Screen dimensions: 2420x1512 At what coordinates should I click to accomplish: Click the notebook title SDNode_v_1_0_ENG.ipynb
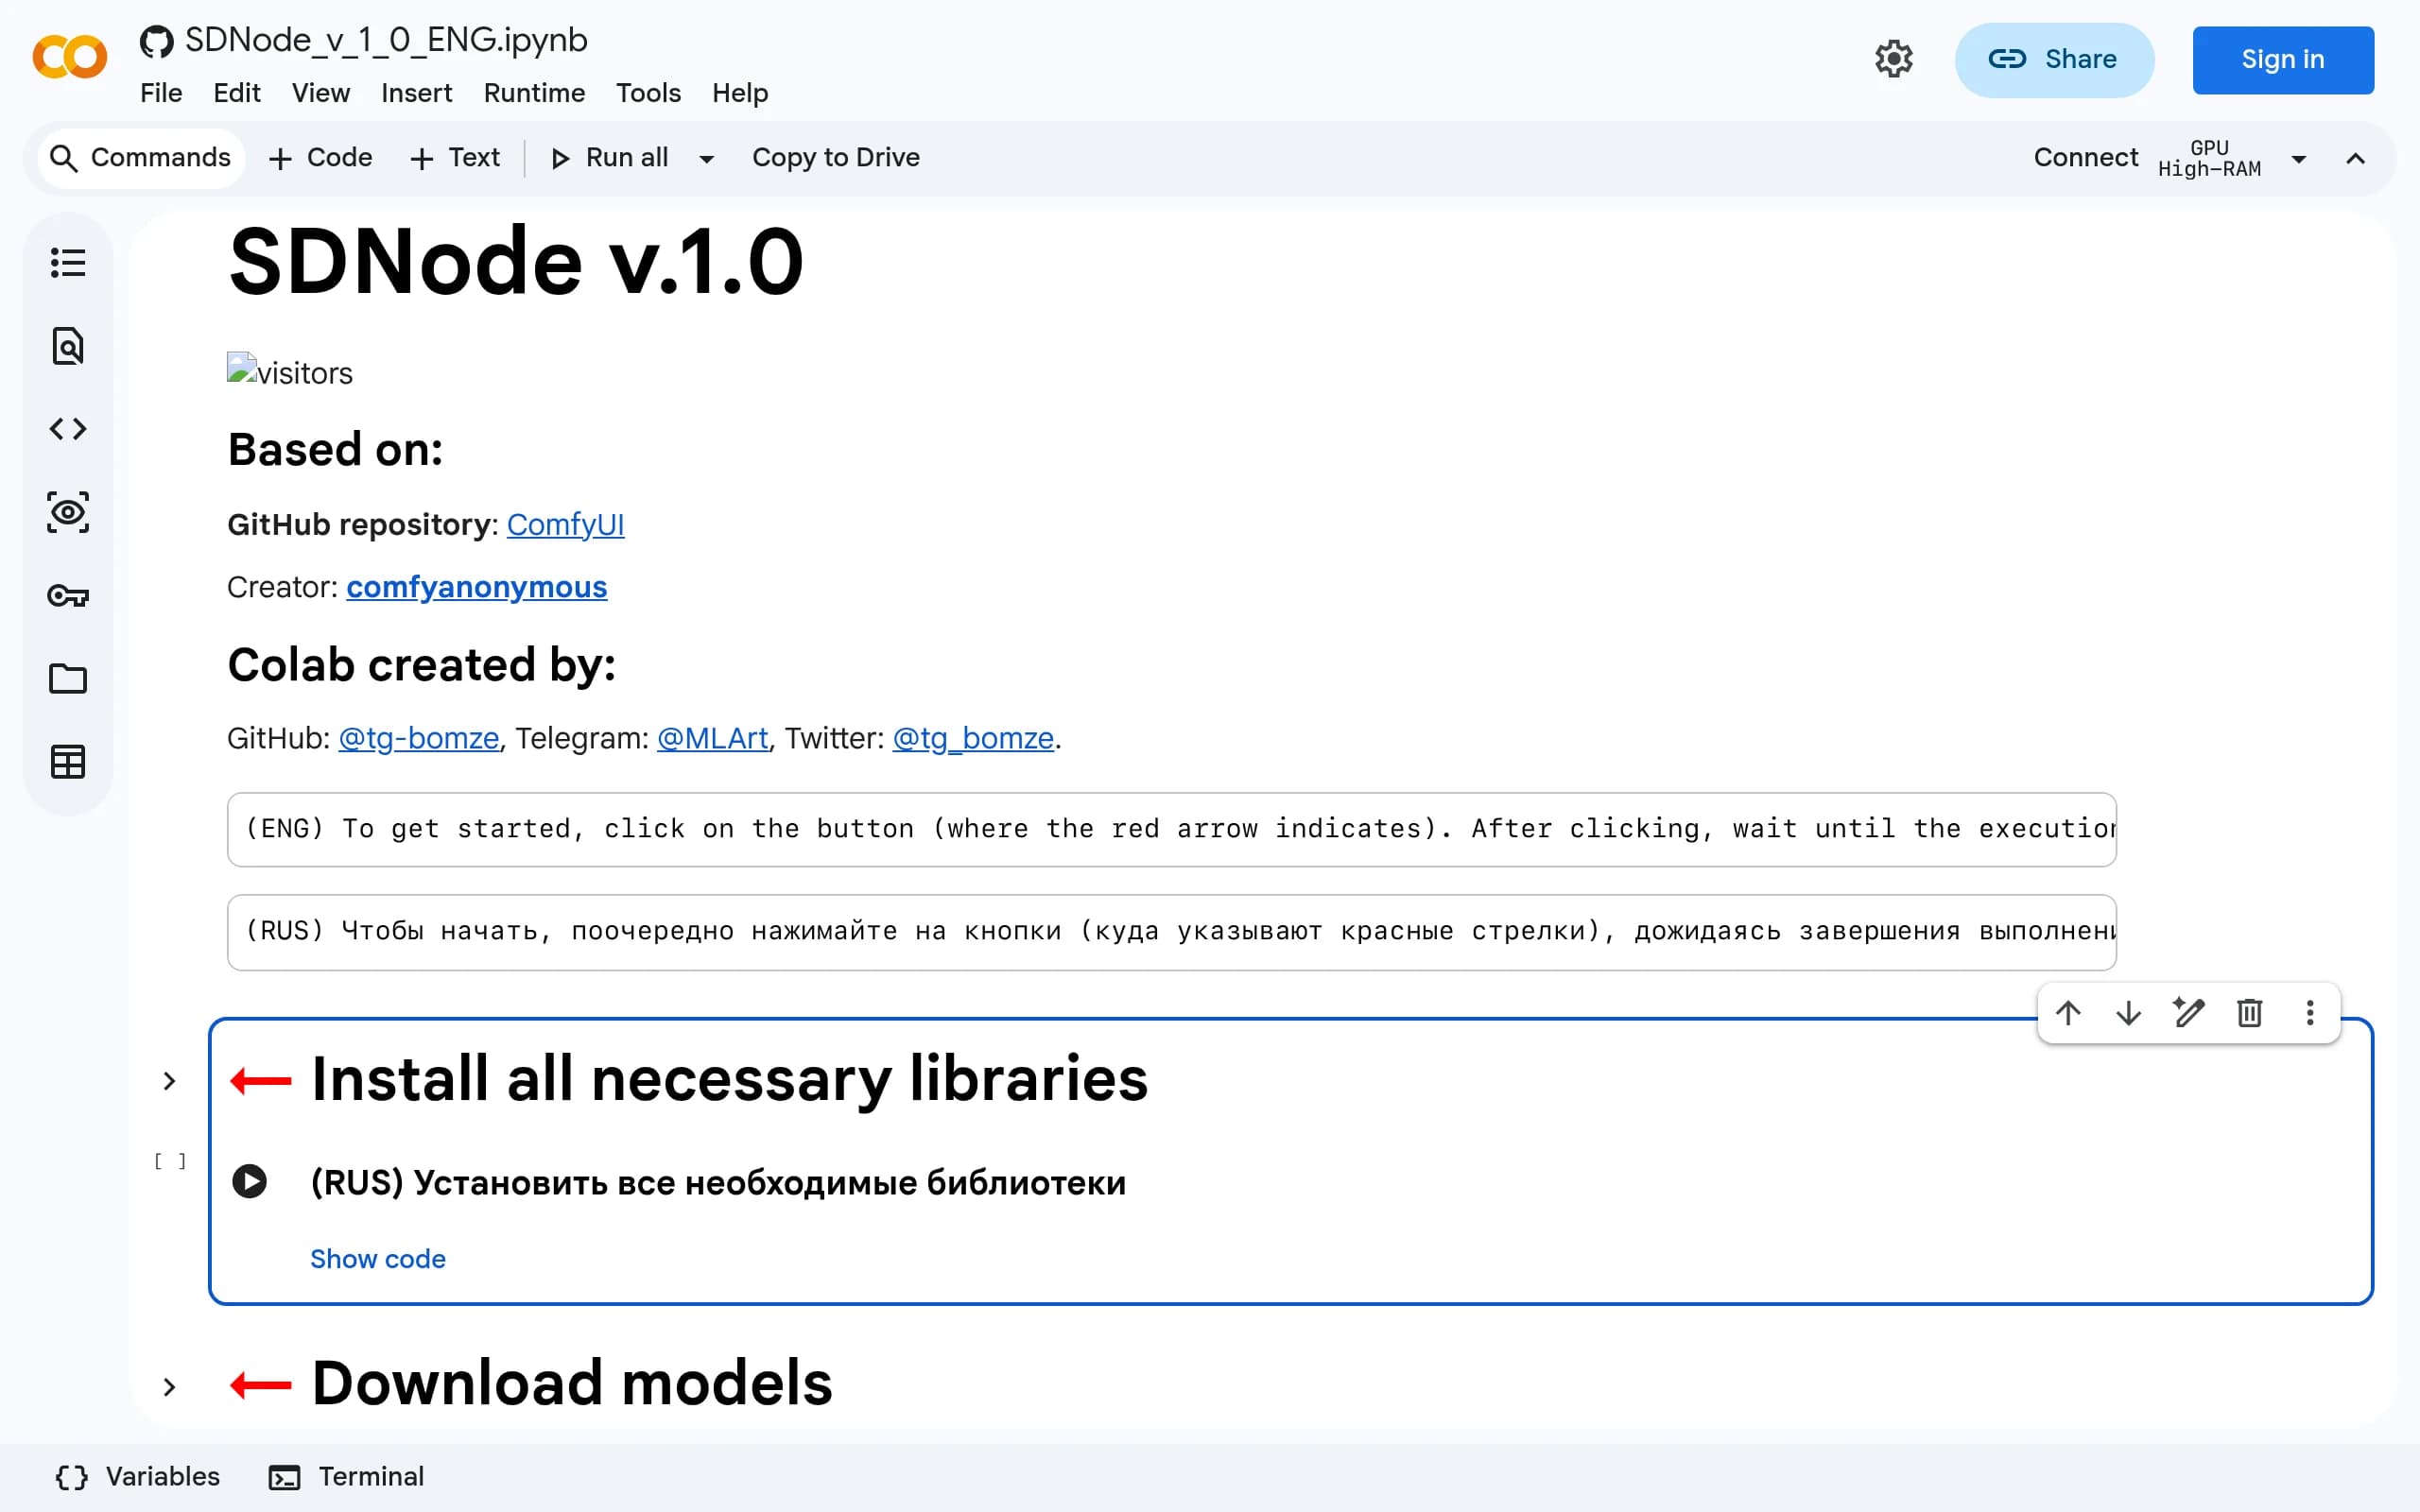pos(386,40)
